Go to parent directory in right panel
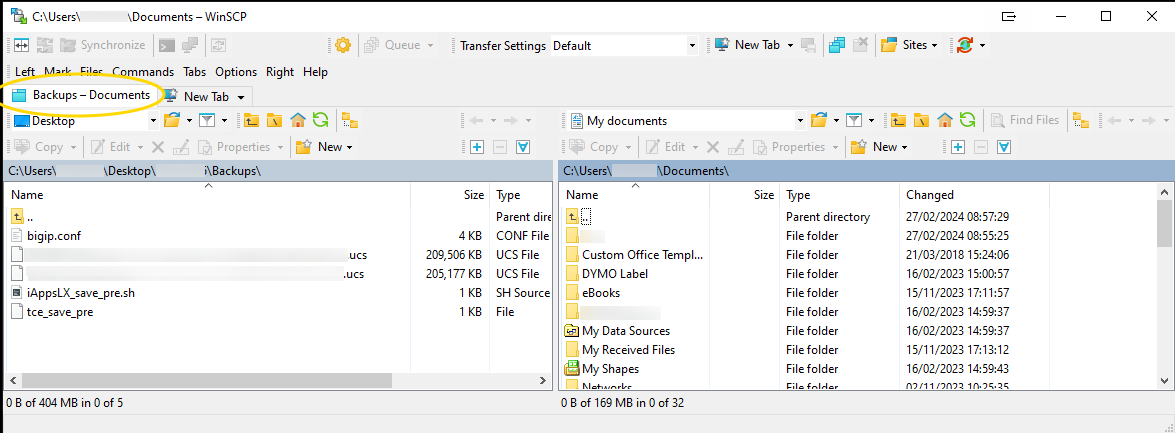This screenshot has height=433, width=1175. 898,120
